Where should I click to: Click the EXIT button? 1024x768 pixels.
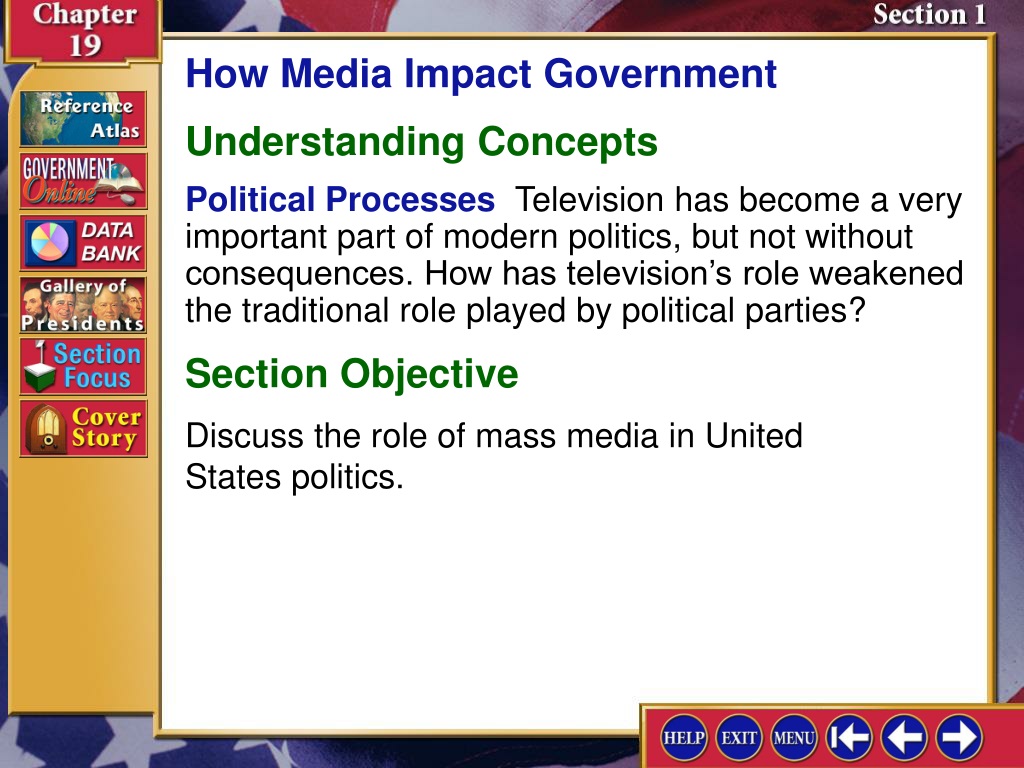[x=739, y=738]
